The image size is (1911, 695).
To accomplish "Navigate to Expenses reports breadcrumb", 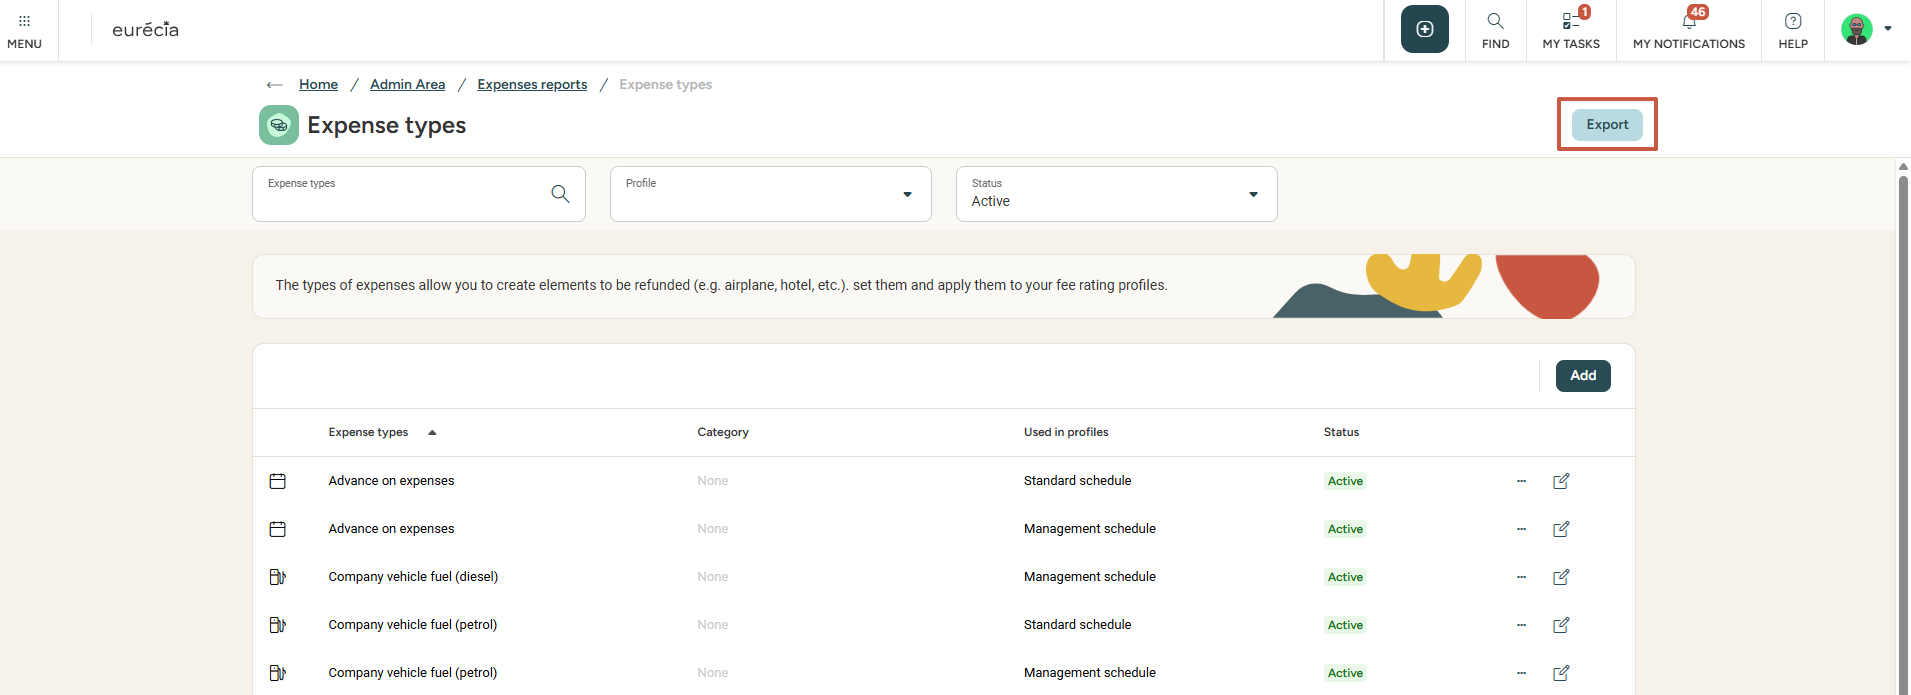I will click(532, 85).
